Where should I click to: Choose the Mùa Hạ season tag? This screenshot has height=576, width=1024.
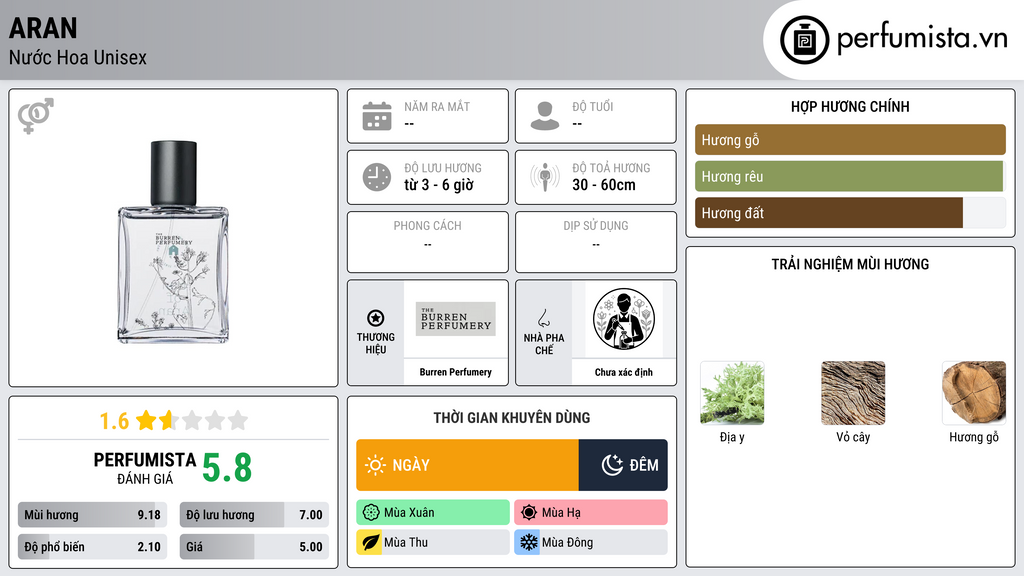(x=591, y=513)
